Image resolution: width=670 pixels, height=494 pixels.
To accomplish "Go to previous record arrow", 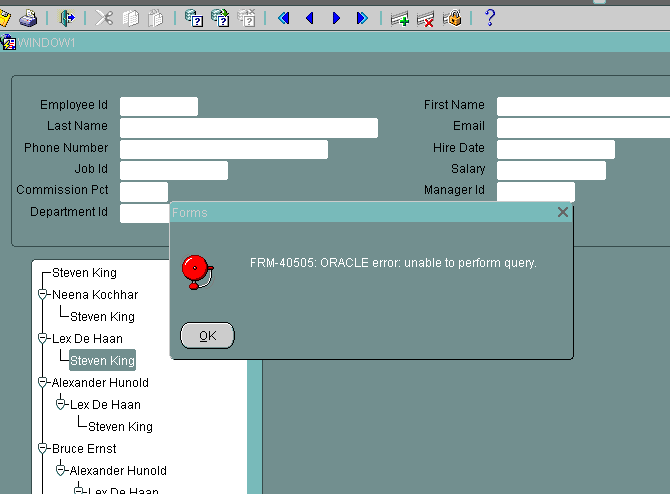I will 309,18.
